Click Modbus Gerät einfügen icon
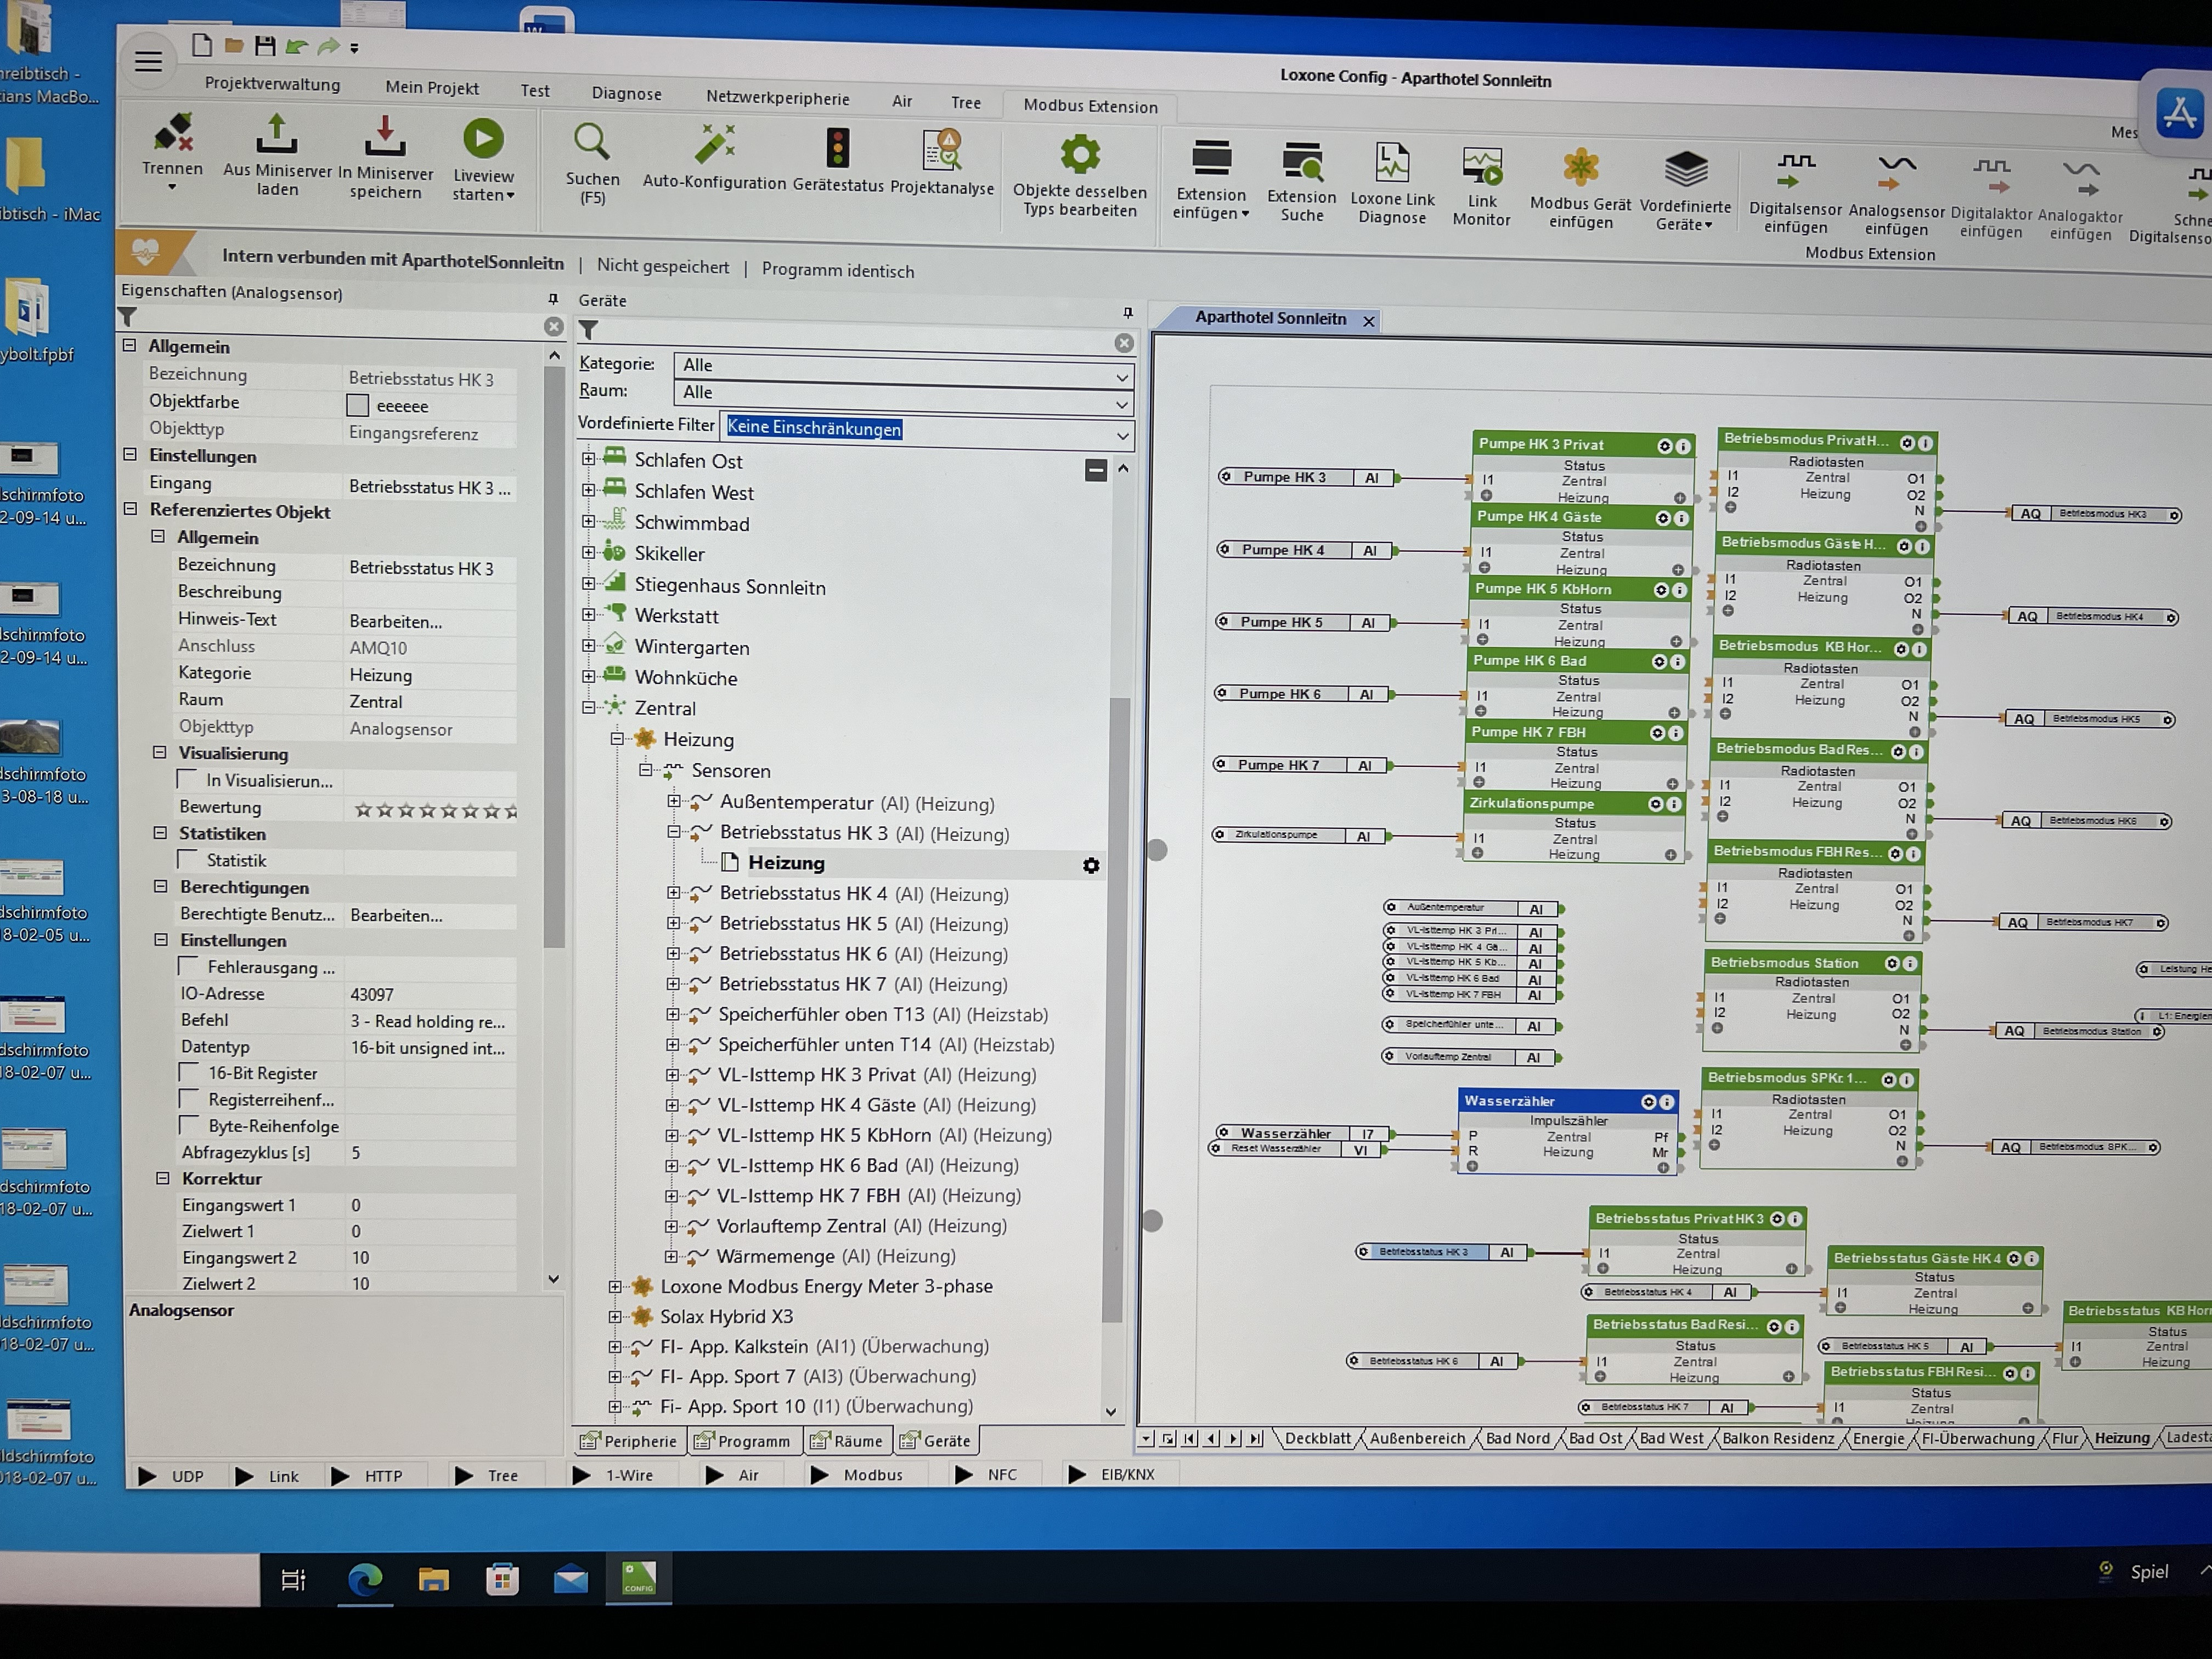 click(x=1581, y=168)
